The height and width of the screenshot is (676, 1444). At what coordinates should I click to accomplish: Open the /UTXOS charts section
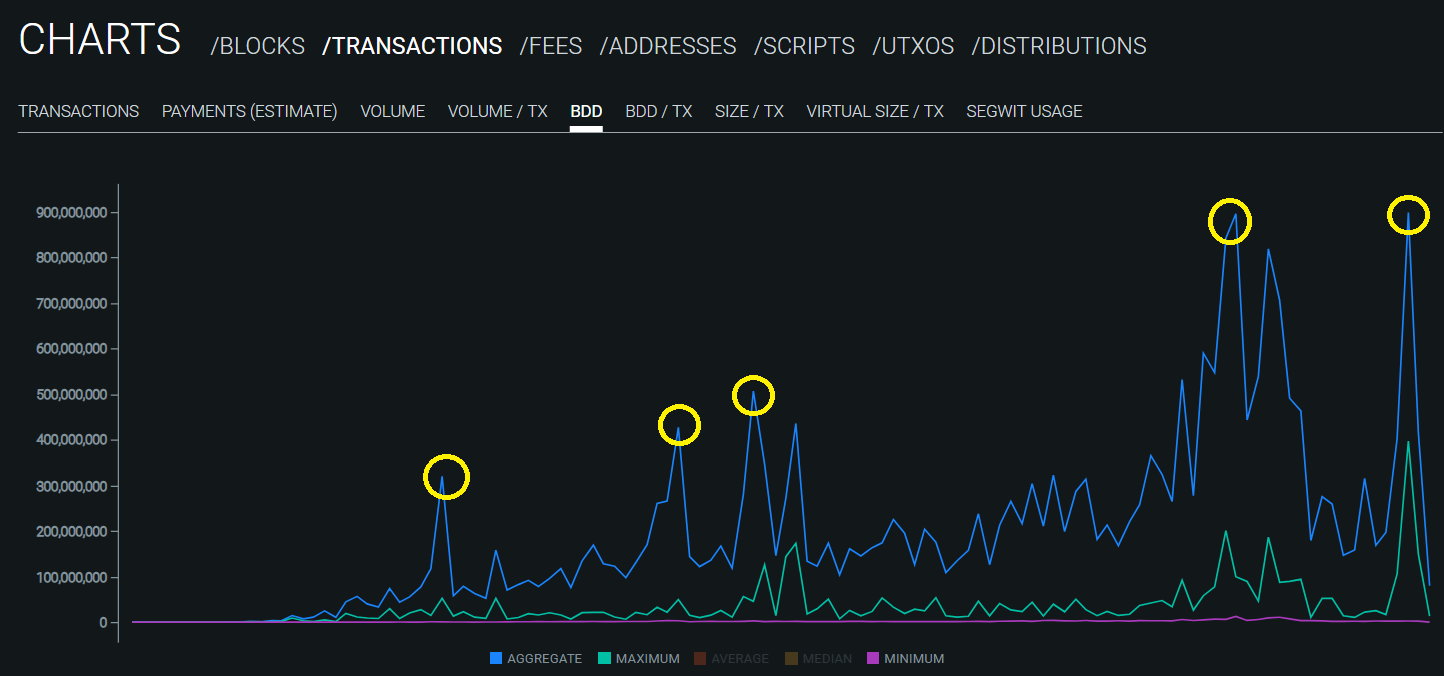(913, 46)
